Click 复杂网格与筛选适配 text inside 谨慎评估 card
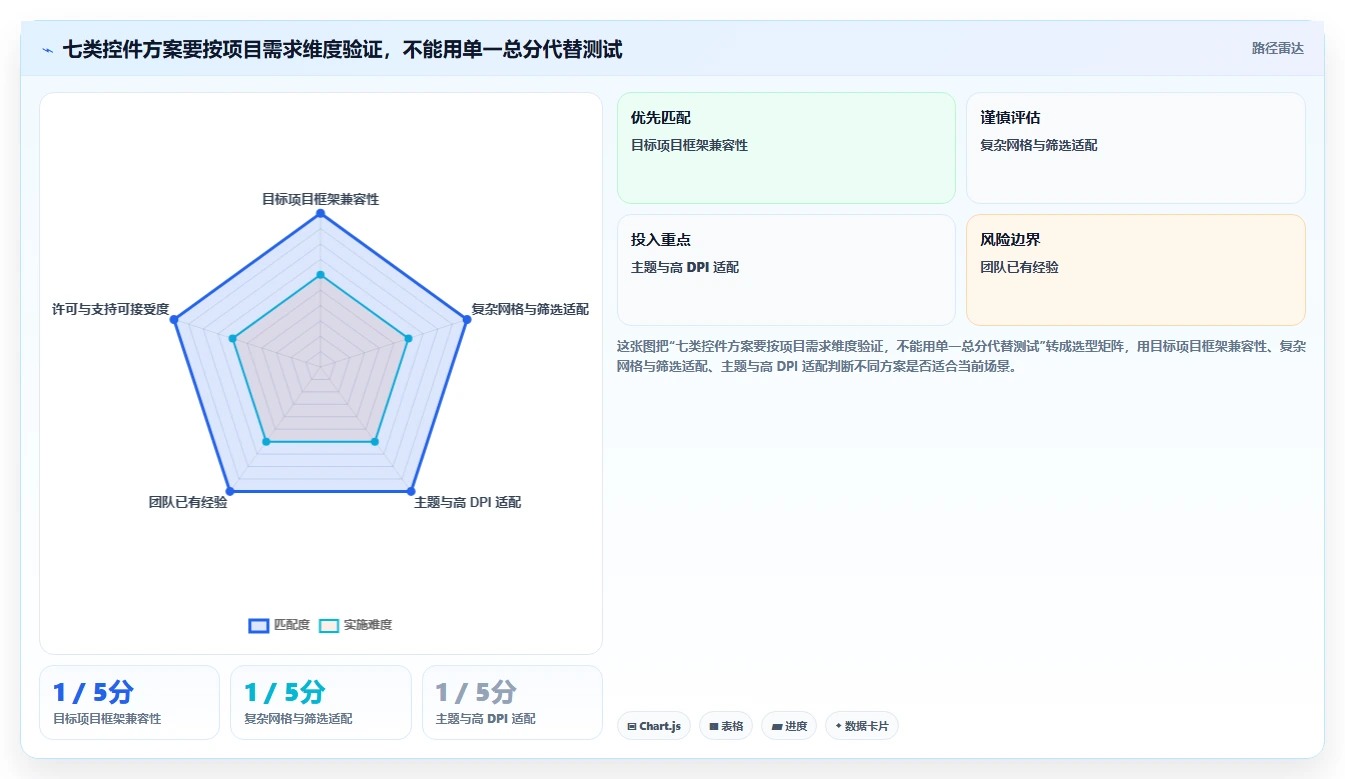 pos(1039,145)
